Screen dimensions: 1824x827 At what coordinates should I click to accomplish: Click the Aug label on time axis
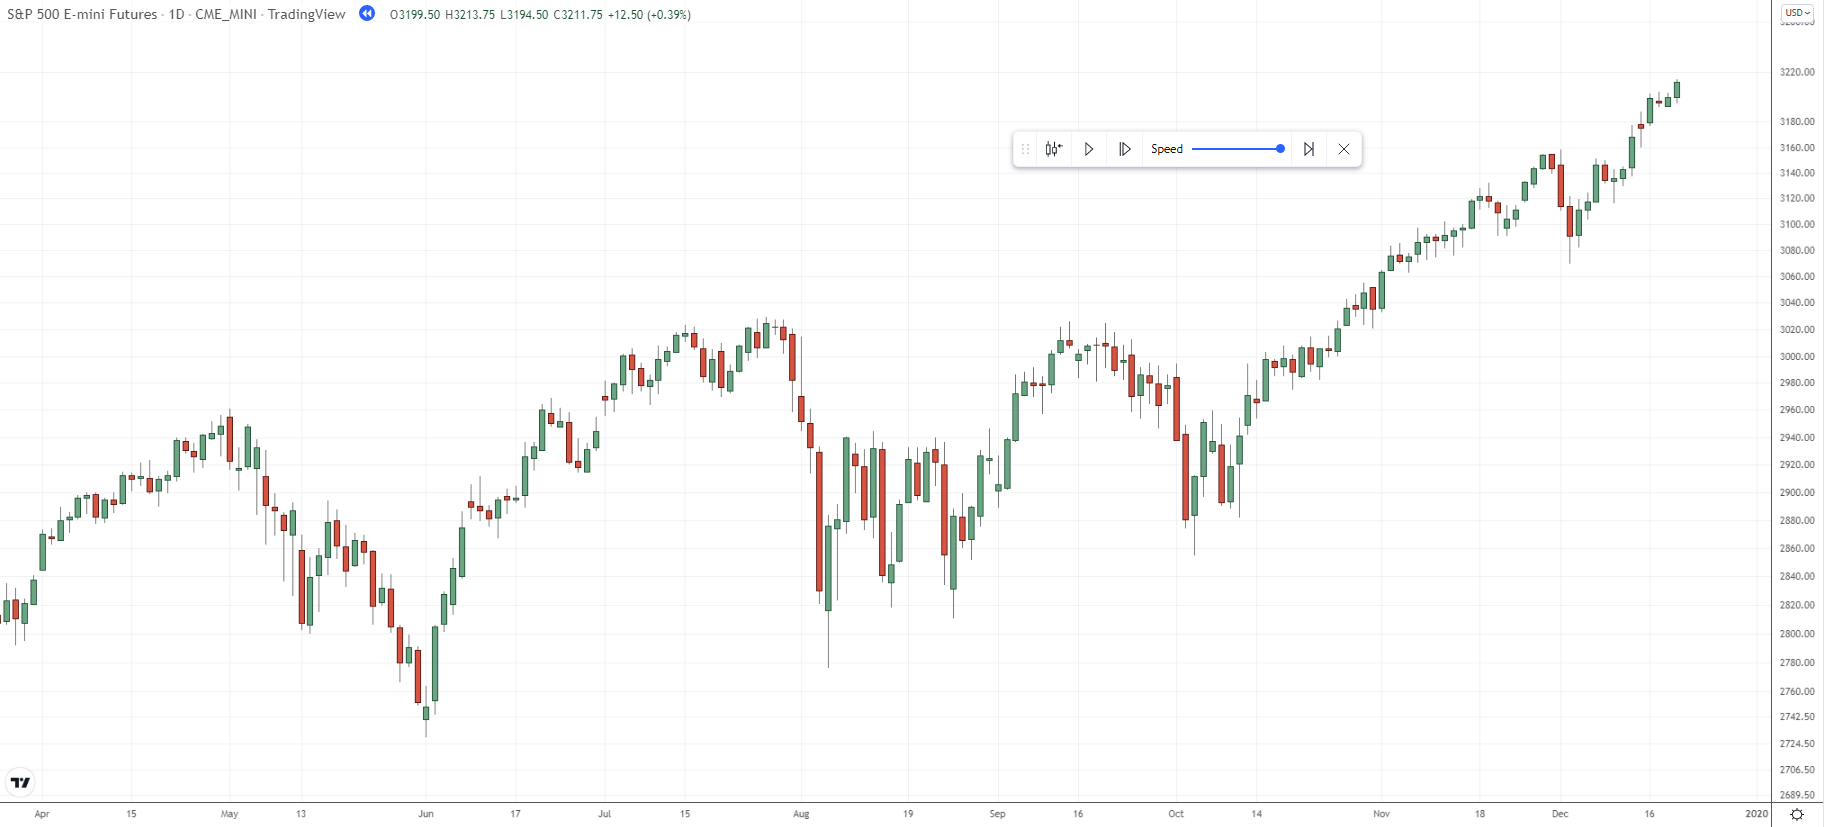point(801,814)
